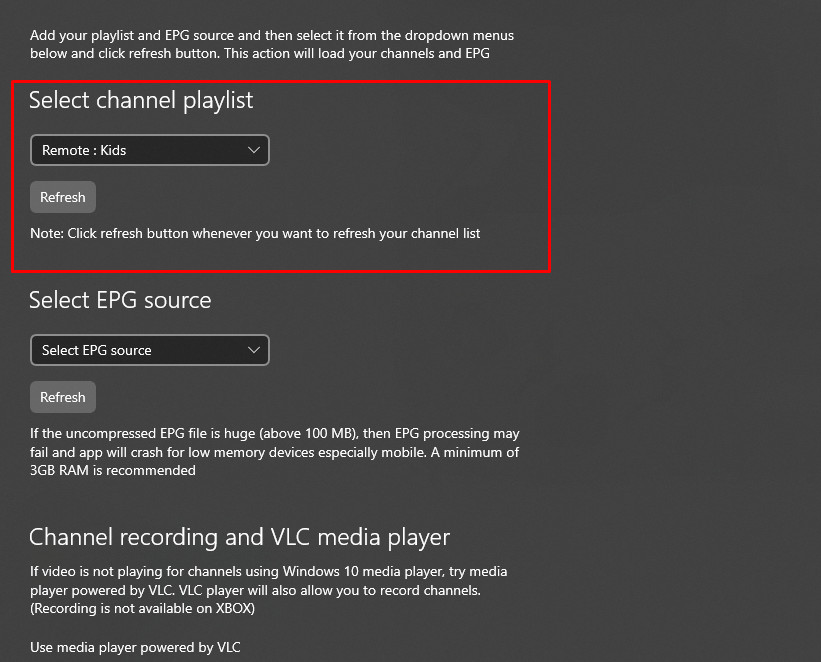This screenshot has height=662, width=821.
Task: Click the note about refreshing channel list
Action: (255, 234)
